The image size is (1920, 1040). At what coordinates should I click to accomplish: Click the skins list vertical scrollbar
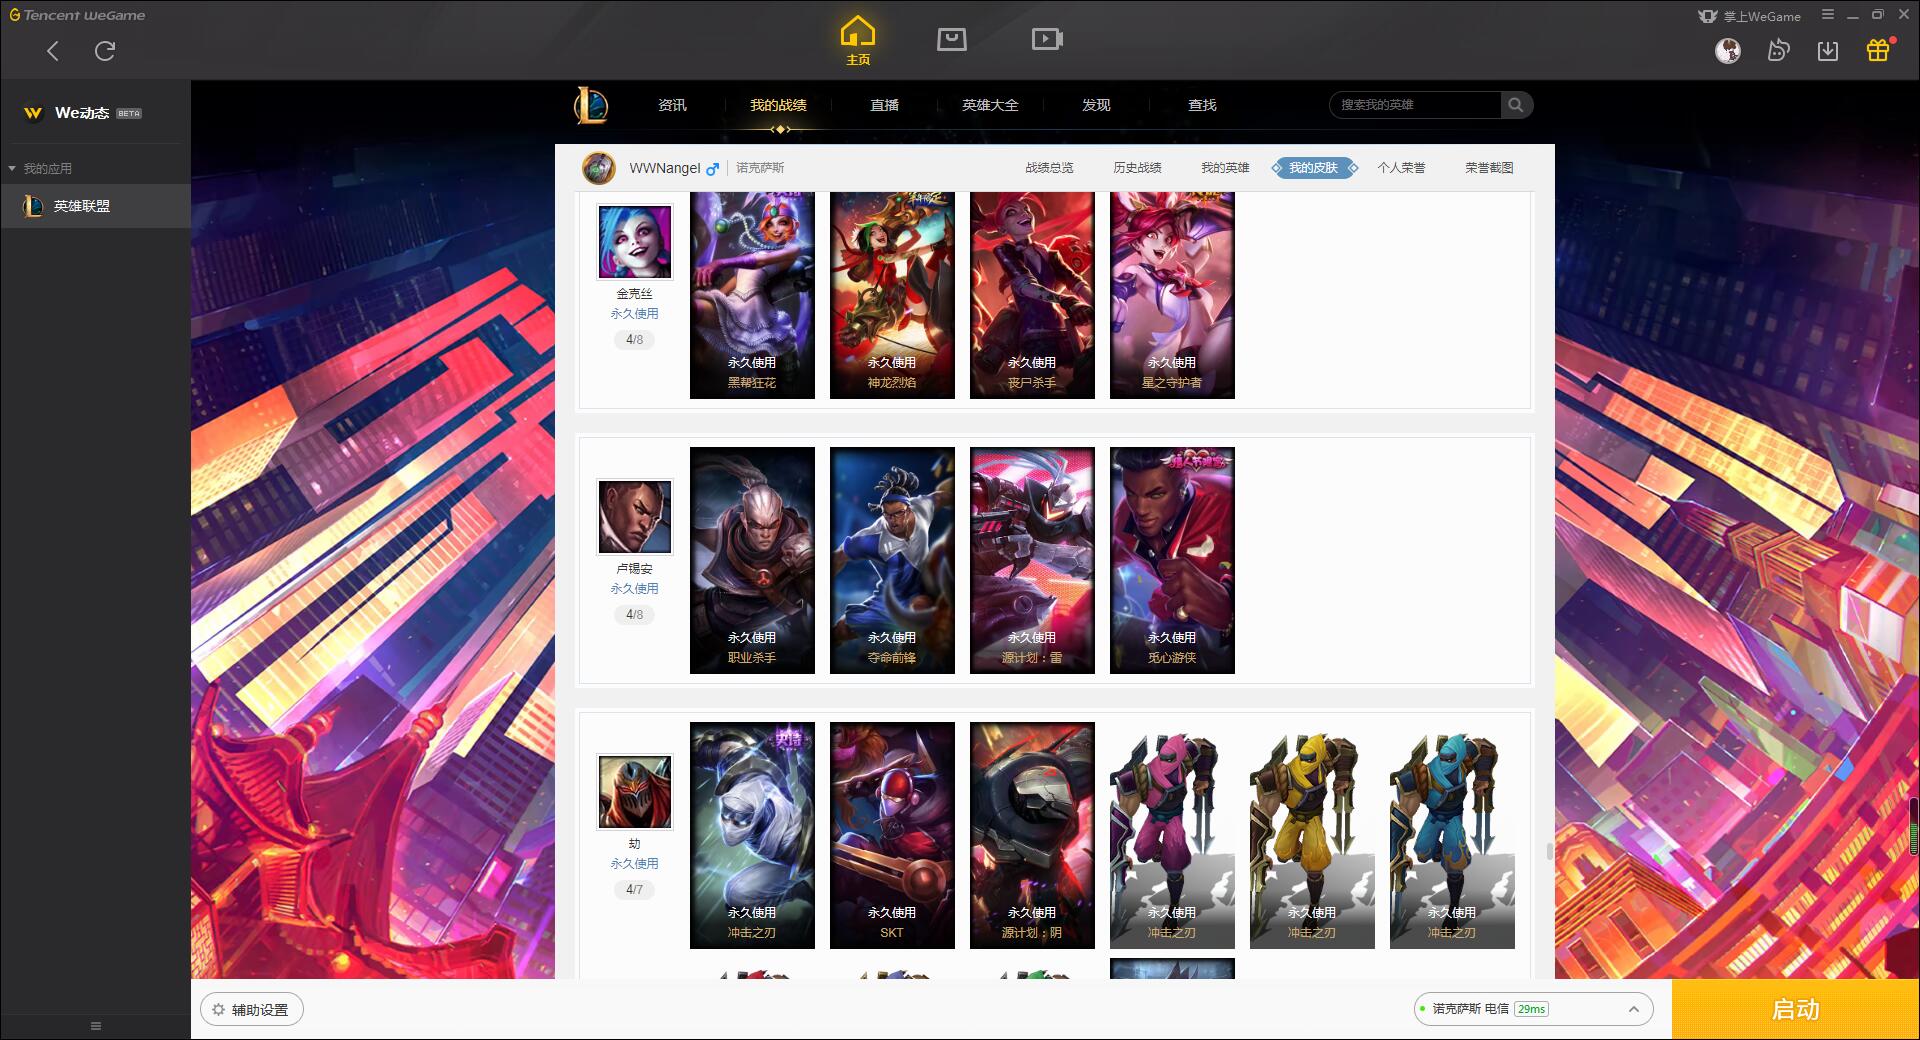tap(1550, 852)
